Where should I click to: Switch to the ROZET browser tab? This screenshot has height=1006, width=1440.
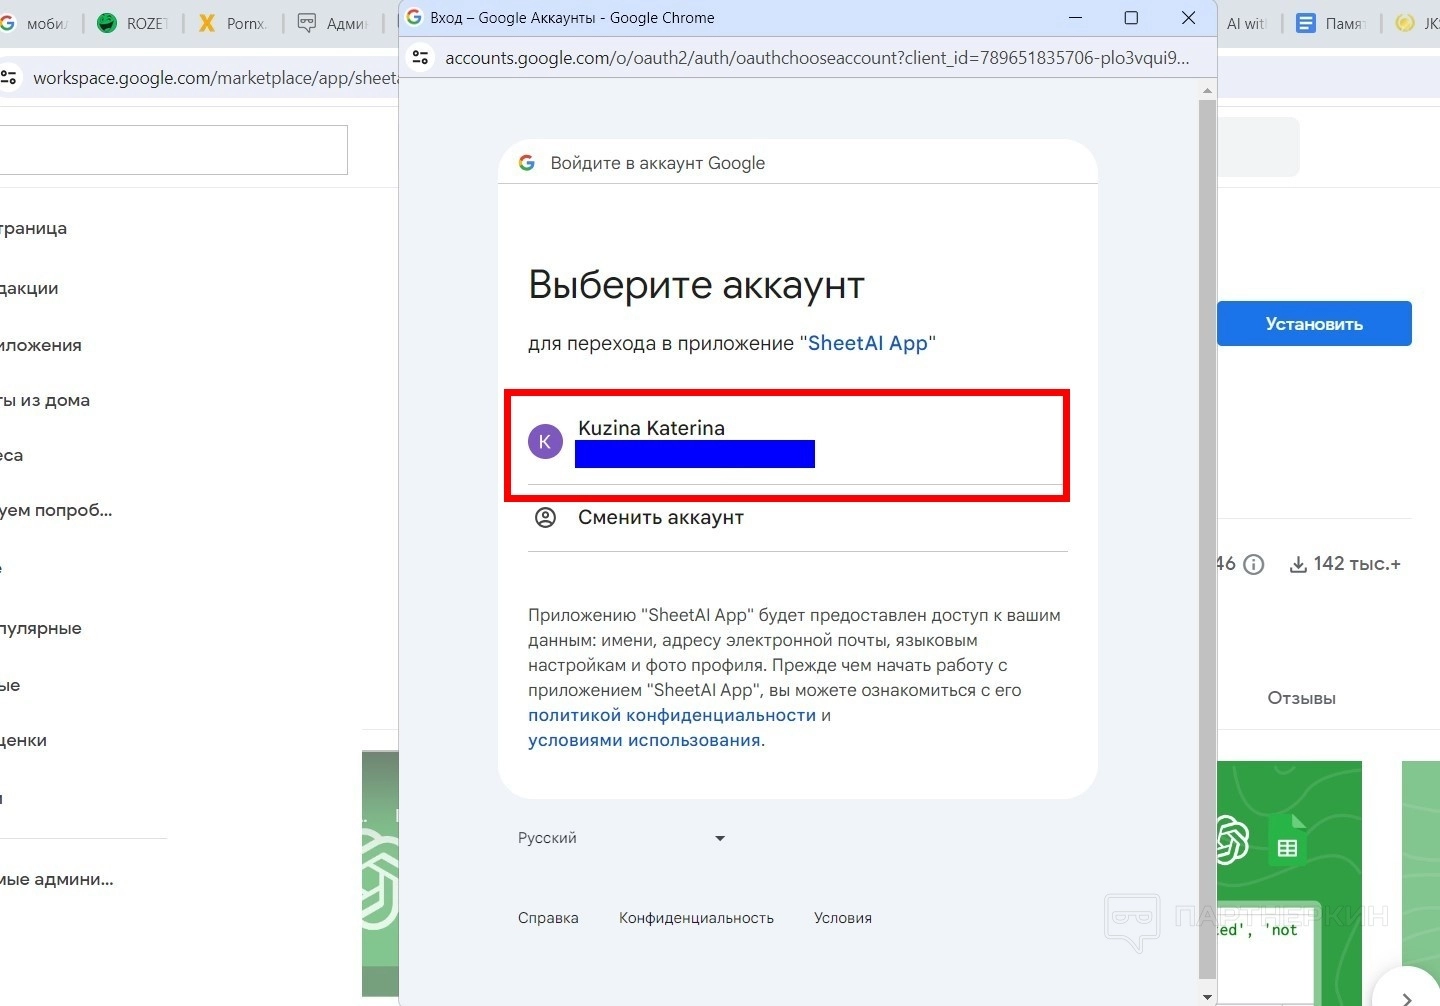[x=133, y=23]
